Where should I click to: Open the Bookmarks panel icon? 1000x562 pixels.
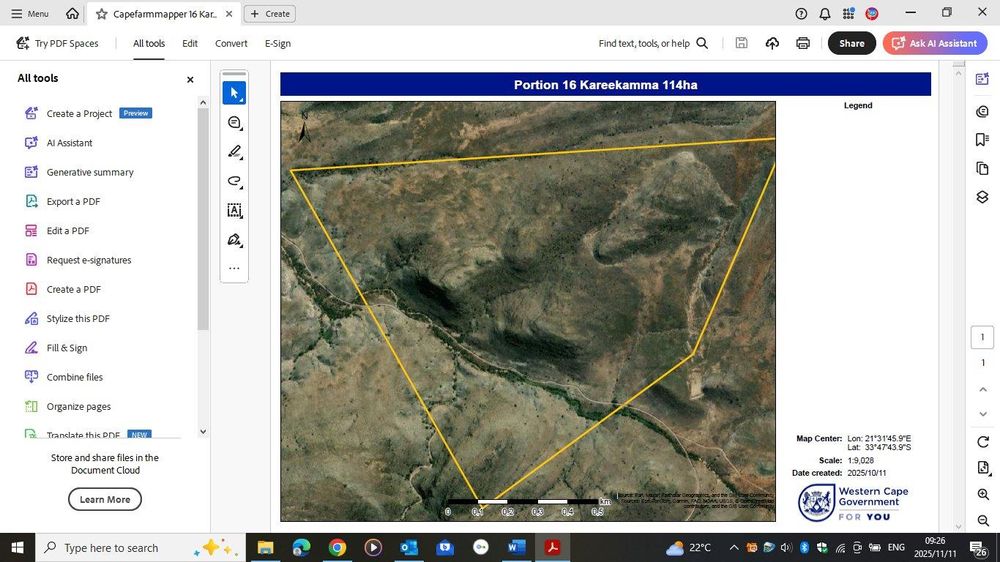point(982,140)
